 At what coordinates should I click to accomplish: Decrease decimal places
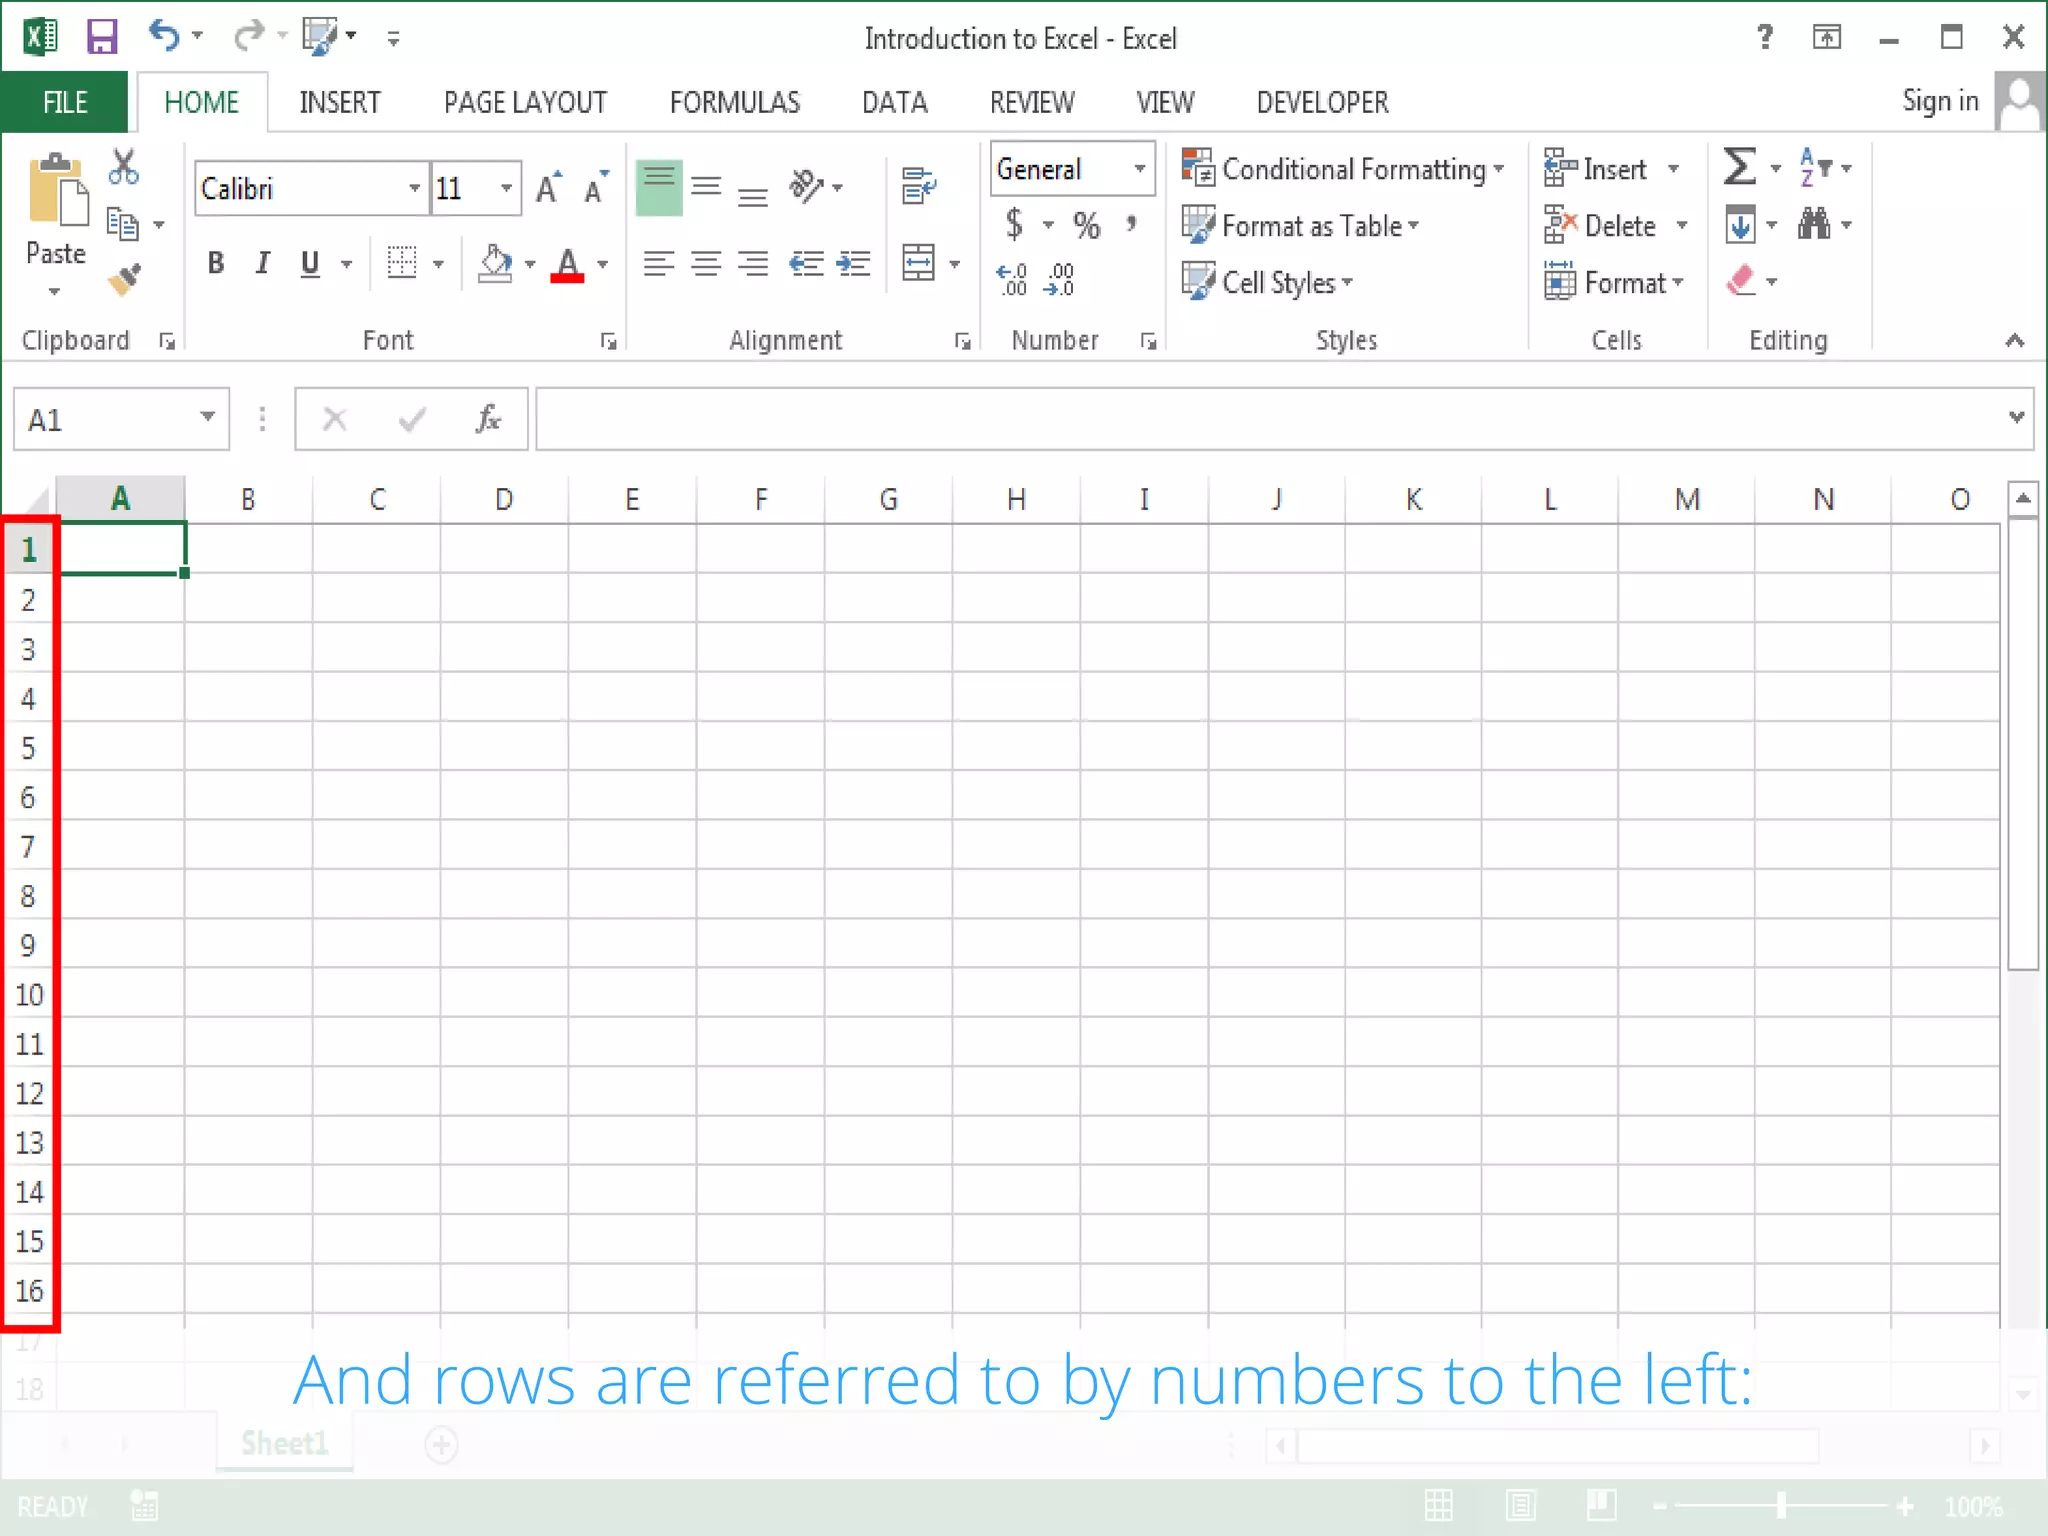click(x=1059, y=280)
